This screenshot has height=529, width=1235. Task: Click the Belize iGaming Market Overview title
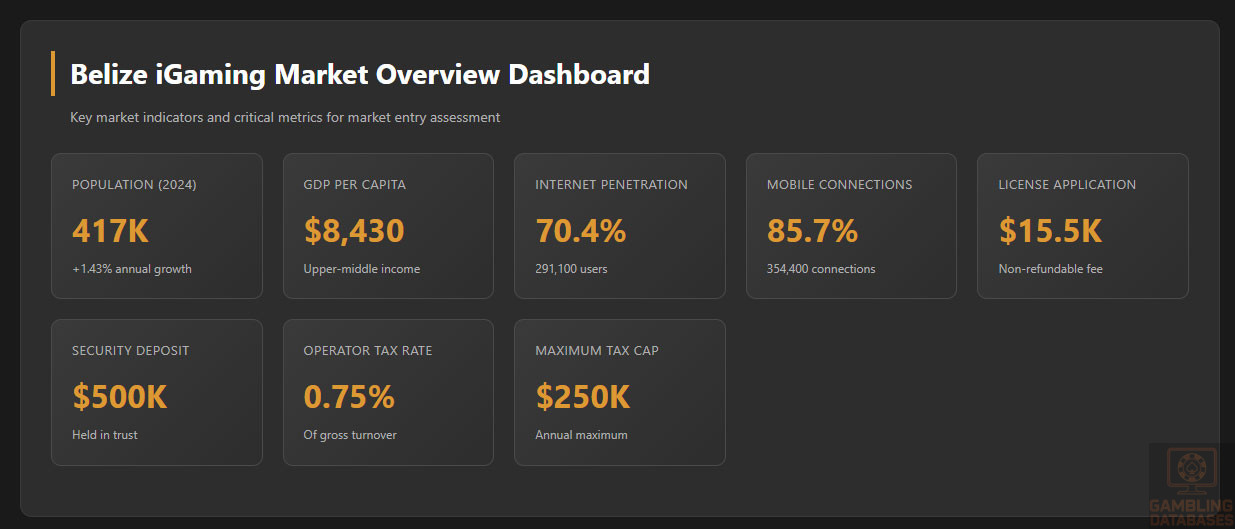pos(360,74)
